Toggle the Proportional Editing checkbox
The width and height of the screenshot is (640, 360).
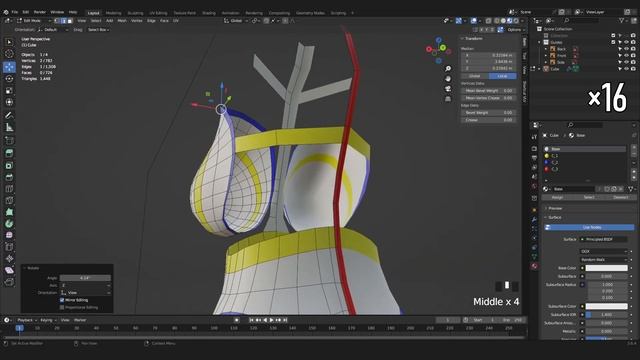[62, 307]
